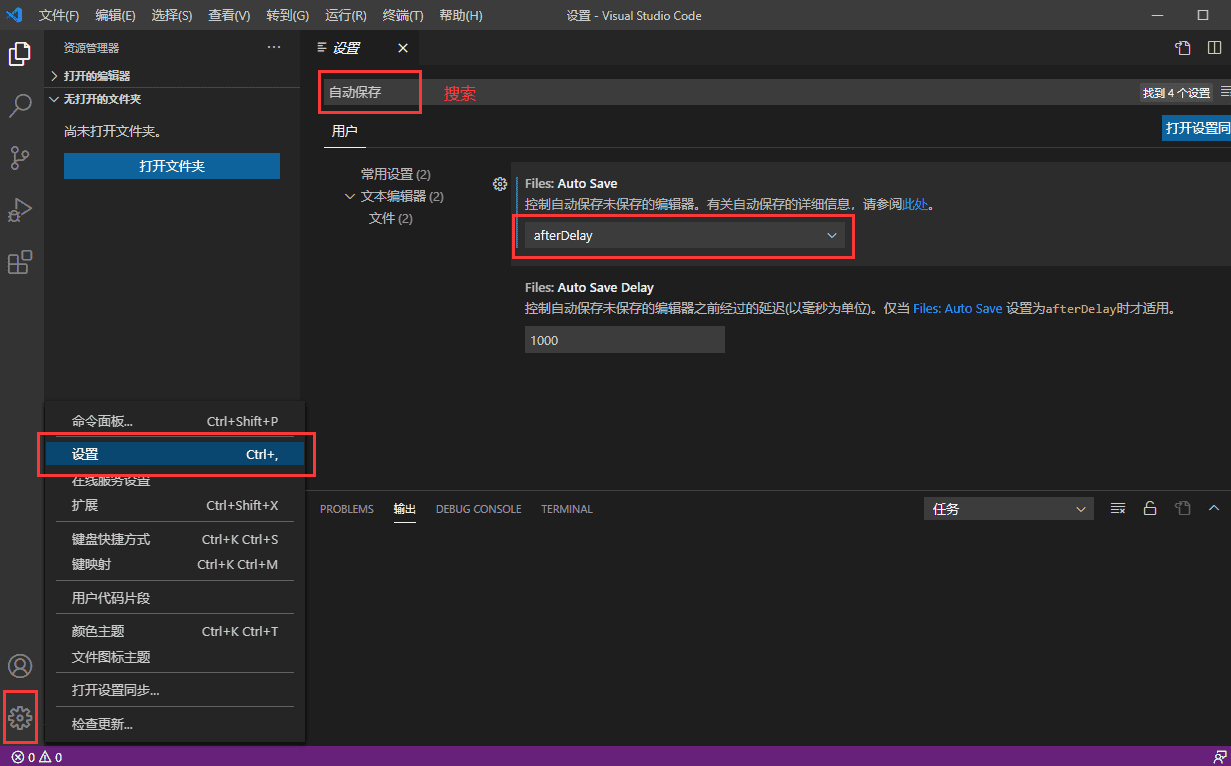Switch to the TERMINAL panel tab
This screenshot has height=766, width=1231.
pos(567,509)
